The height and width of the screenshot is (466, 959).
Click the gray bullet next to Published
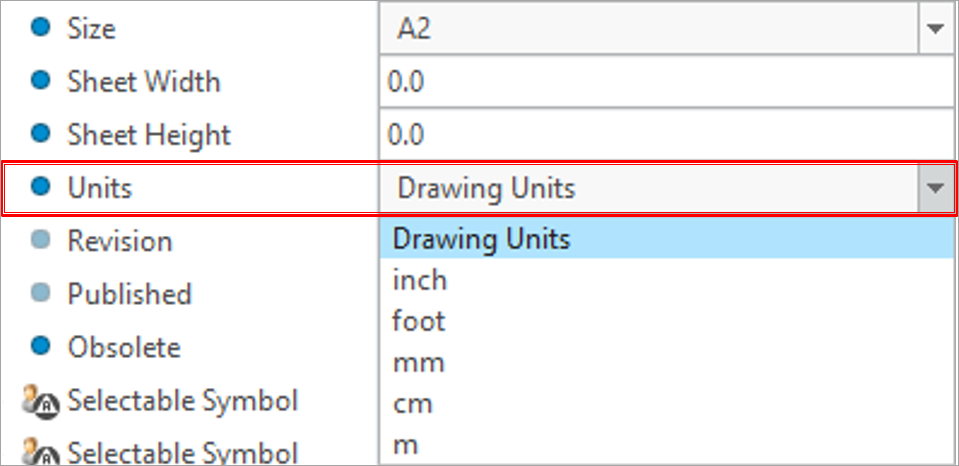[x=40, y=294]
